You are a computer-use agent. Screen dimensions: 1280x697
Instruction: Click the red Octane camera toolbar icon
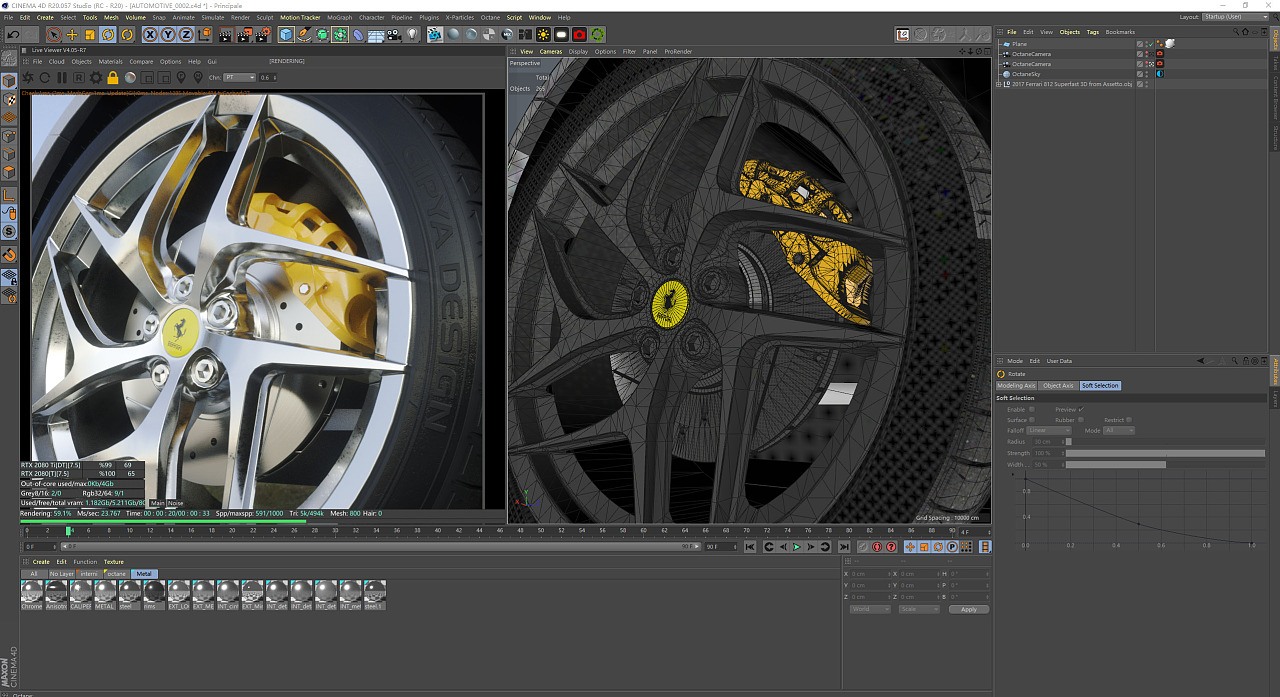pyautogui.click(x=579, y=35)
